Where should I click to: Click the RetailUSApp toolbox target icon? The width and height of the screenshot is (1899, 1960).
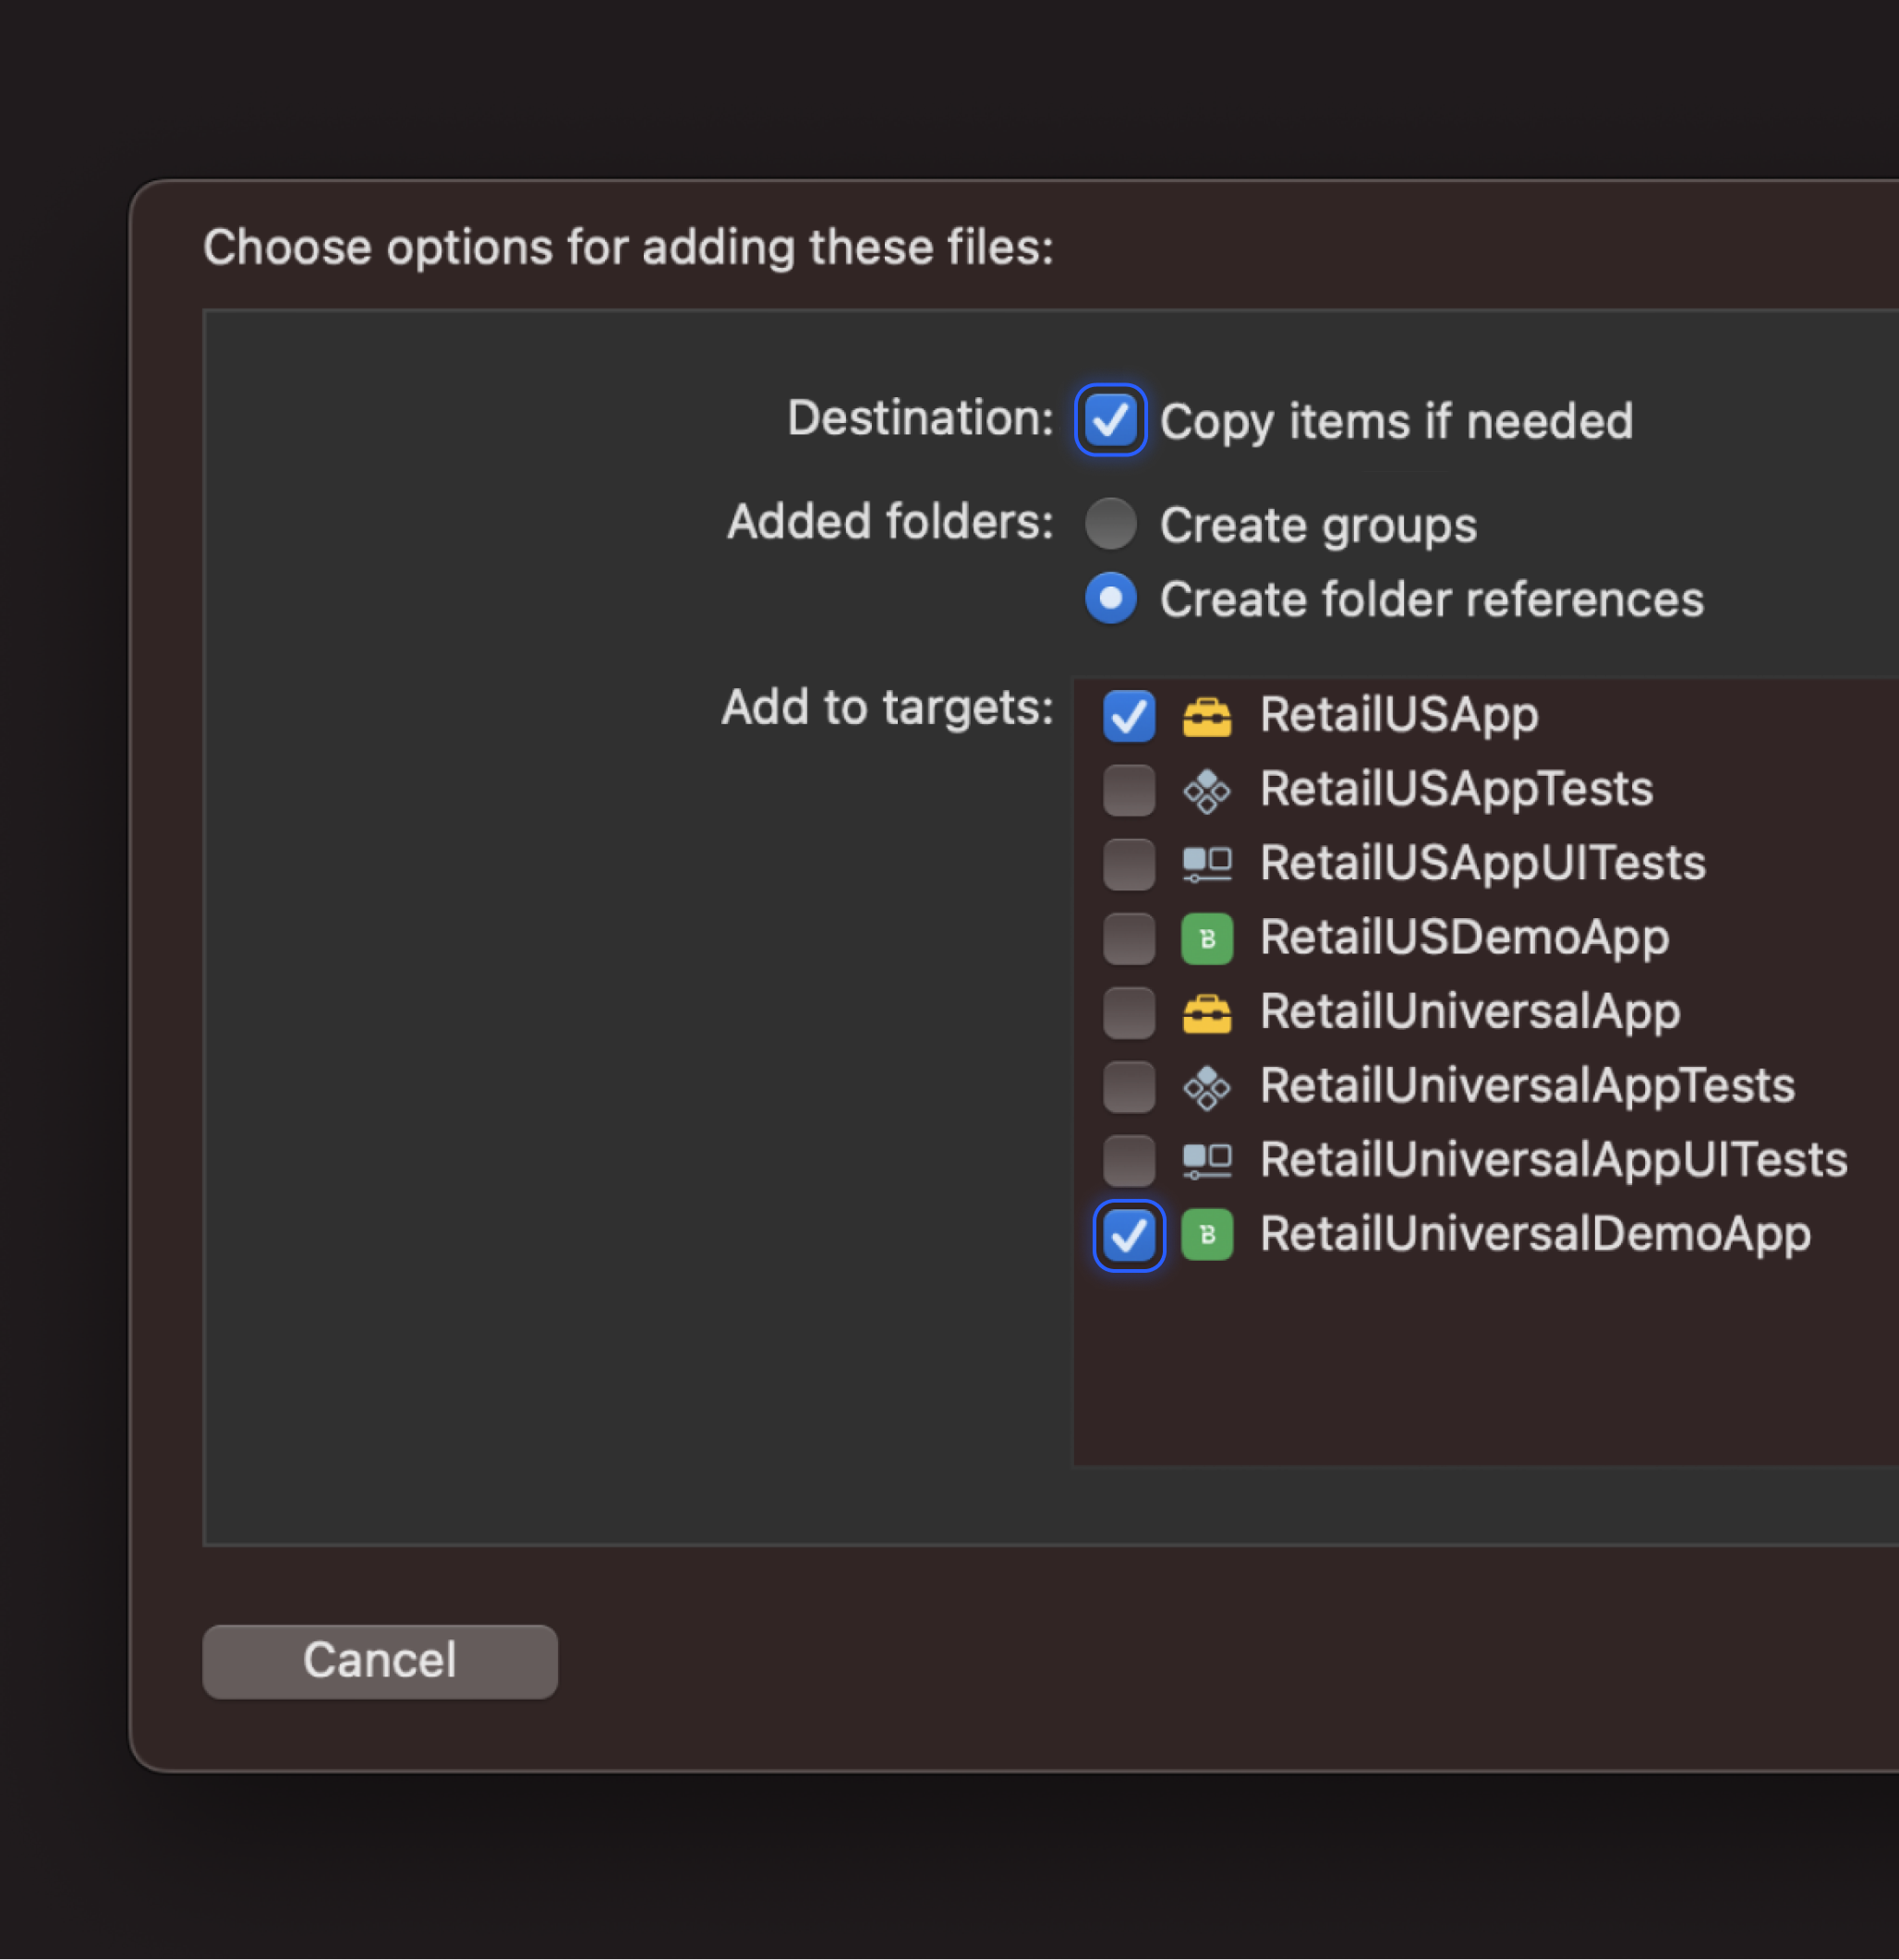[1206, 716]
